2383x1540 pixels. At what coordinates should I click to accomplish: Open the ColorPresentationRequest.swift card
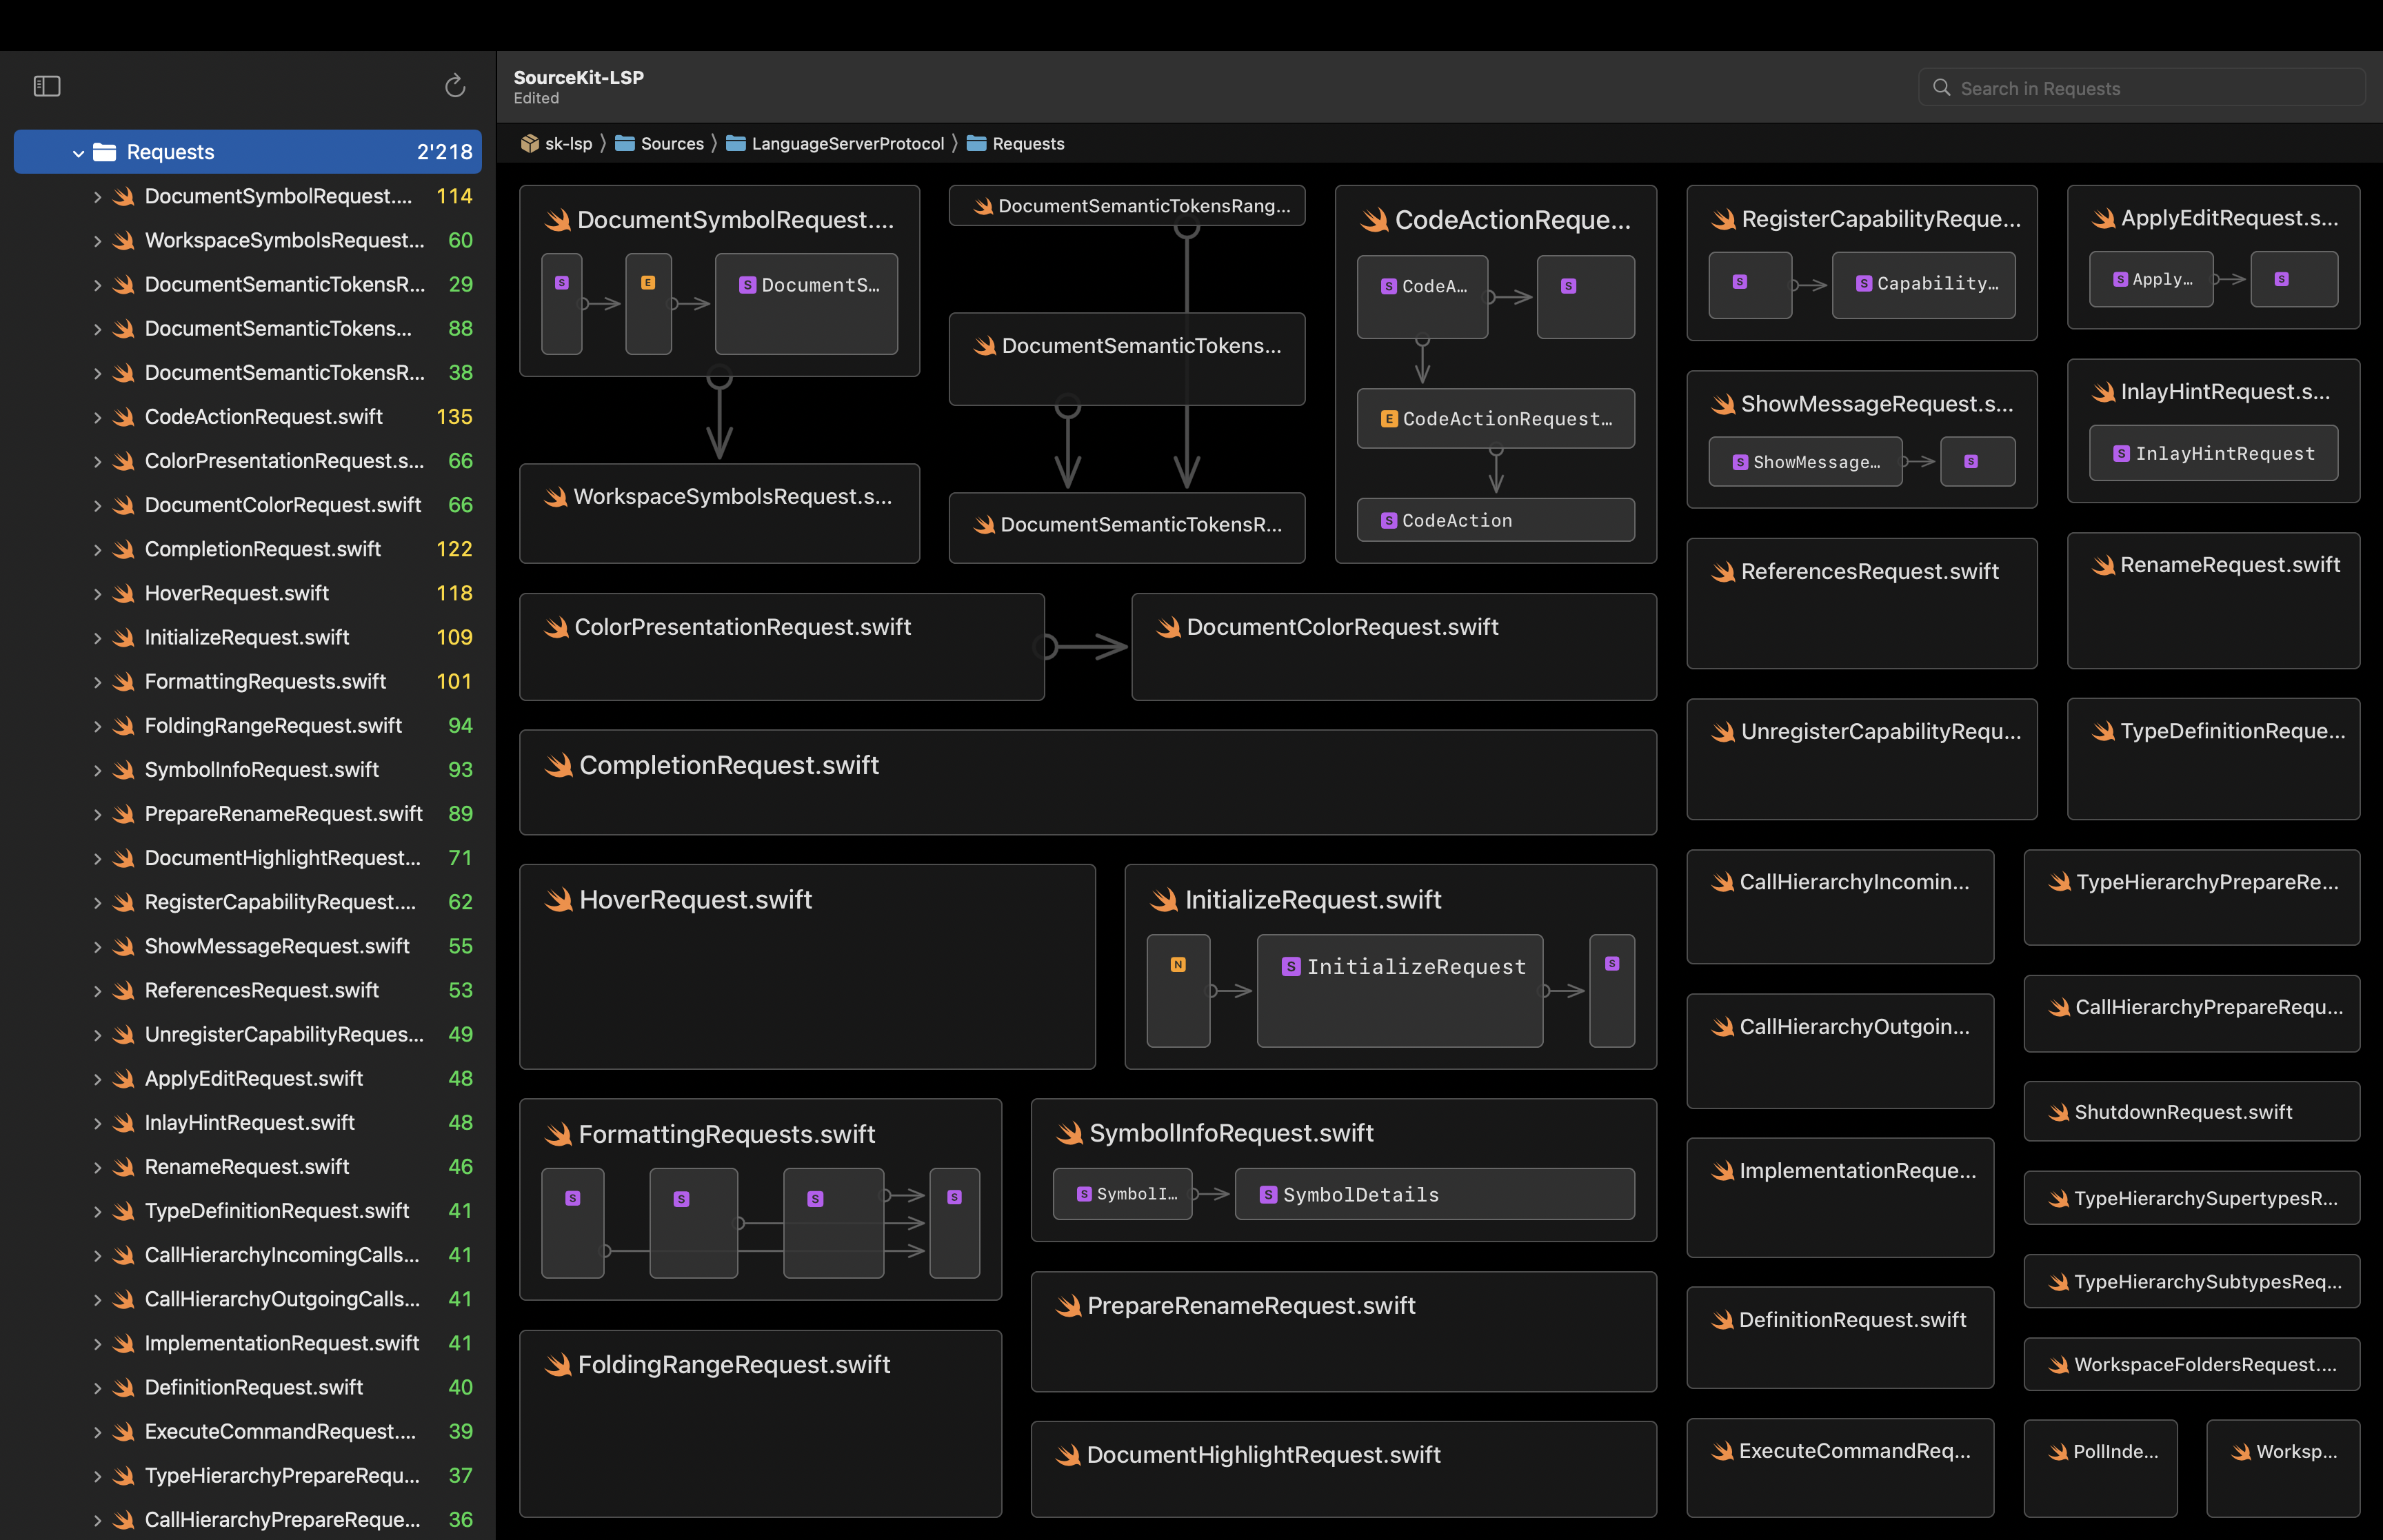point(782,647)
